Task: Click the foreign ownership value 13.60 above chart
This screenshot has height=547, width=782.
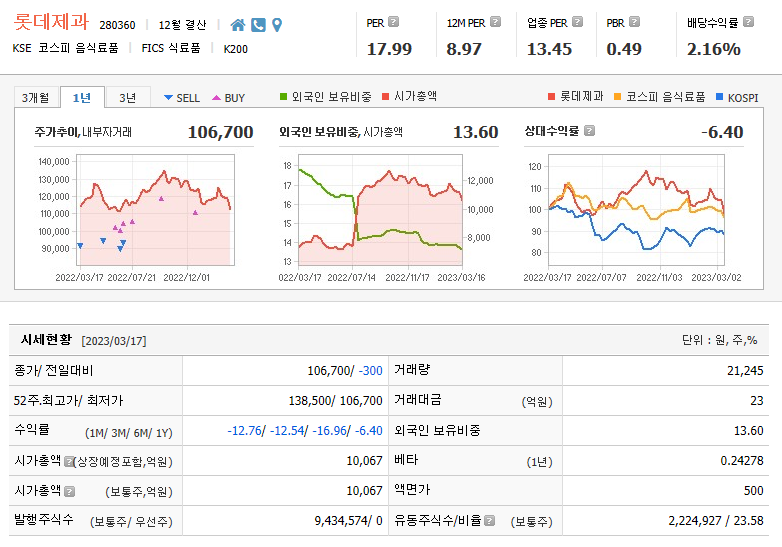Action: (476, 132)
